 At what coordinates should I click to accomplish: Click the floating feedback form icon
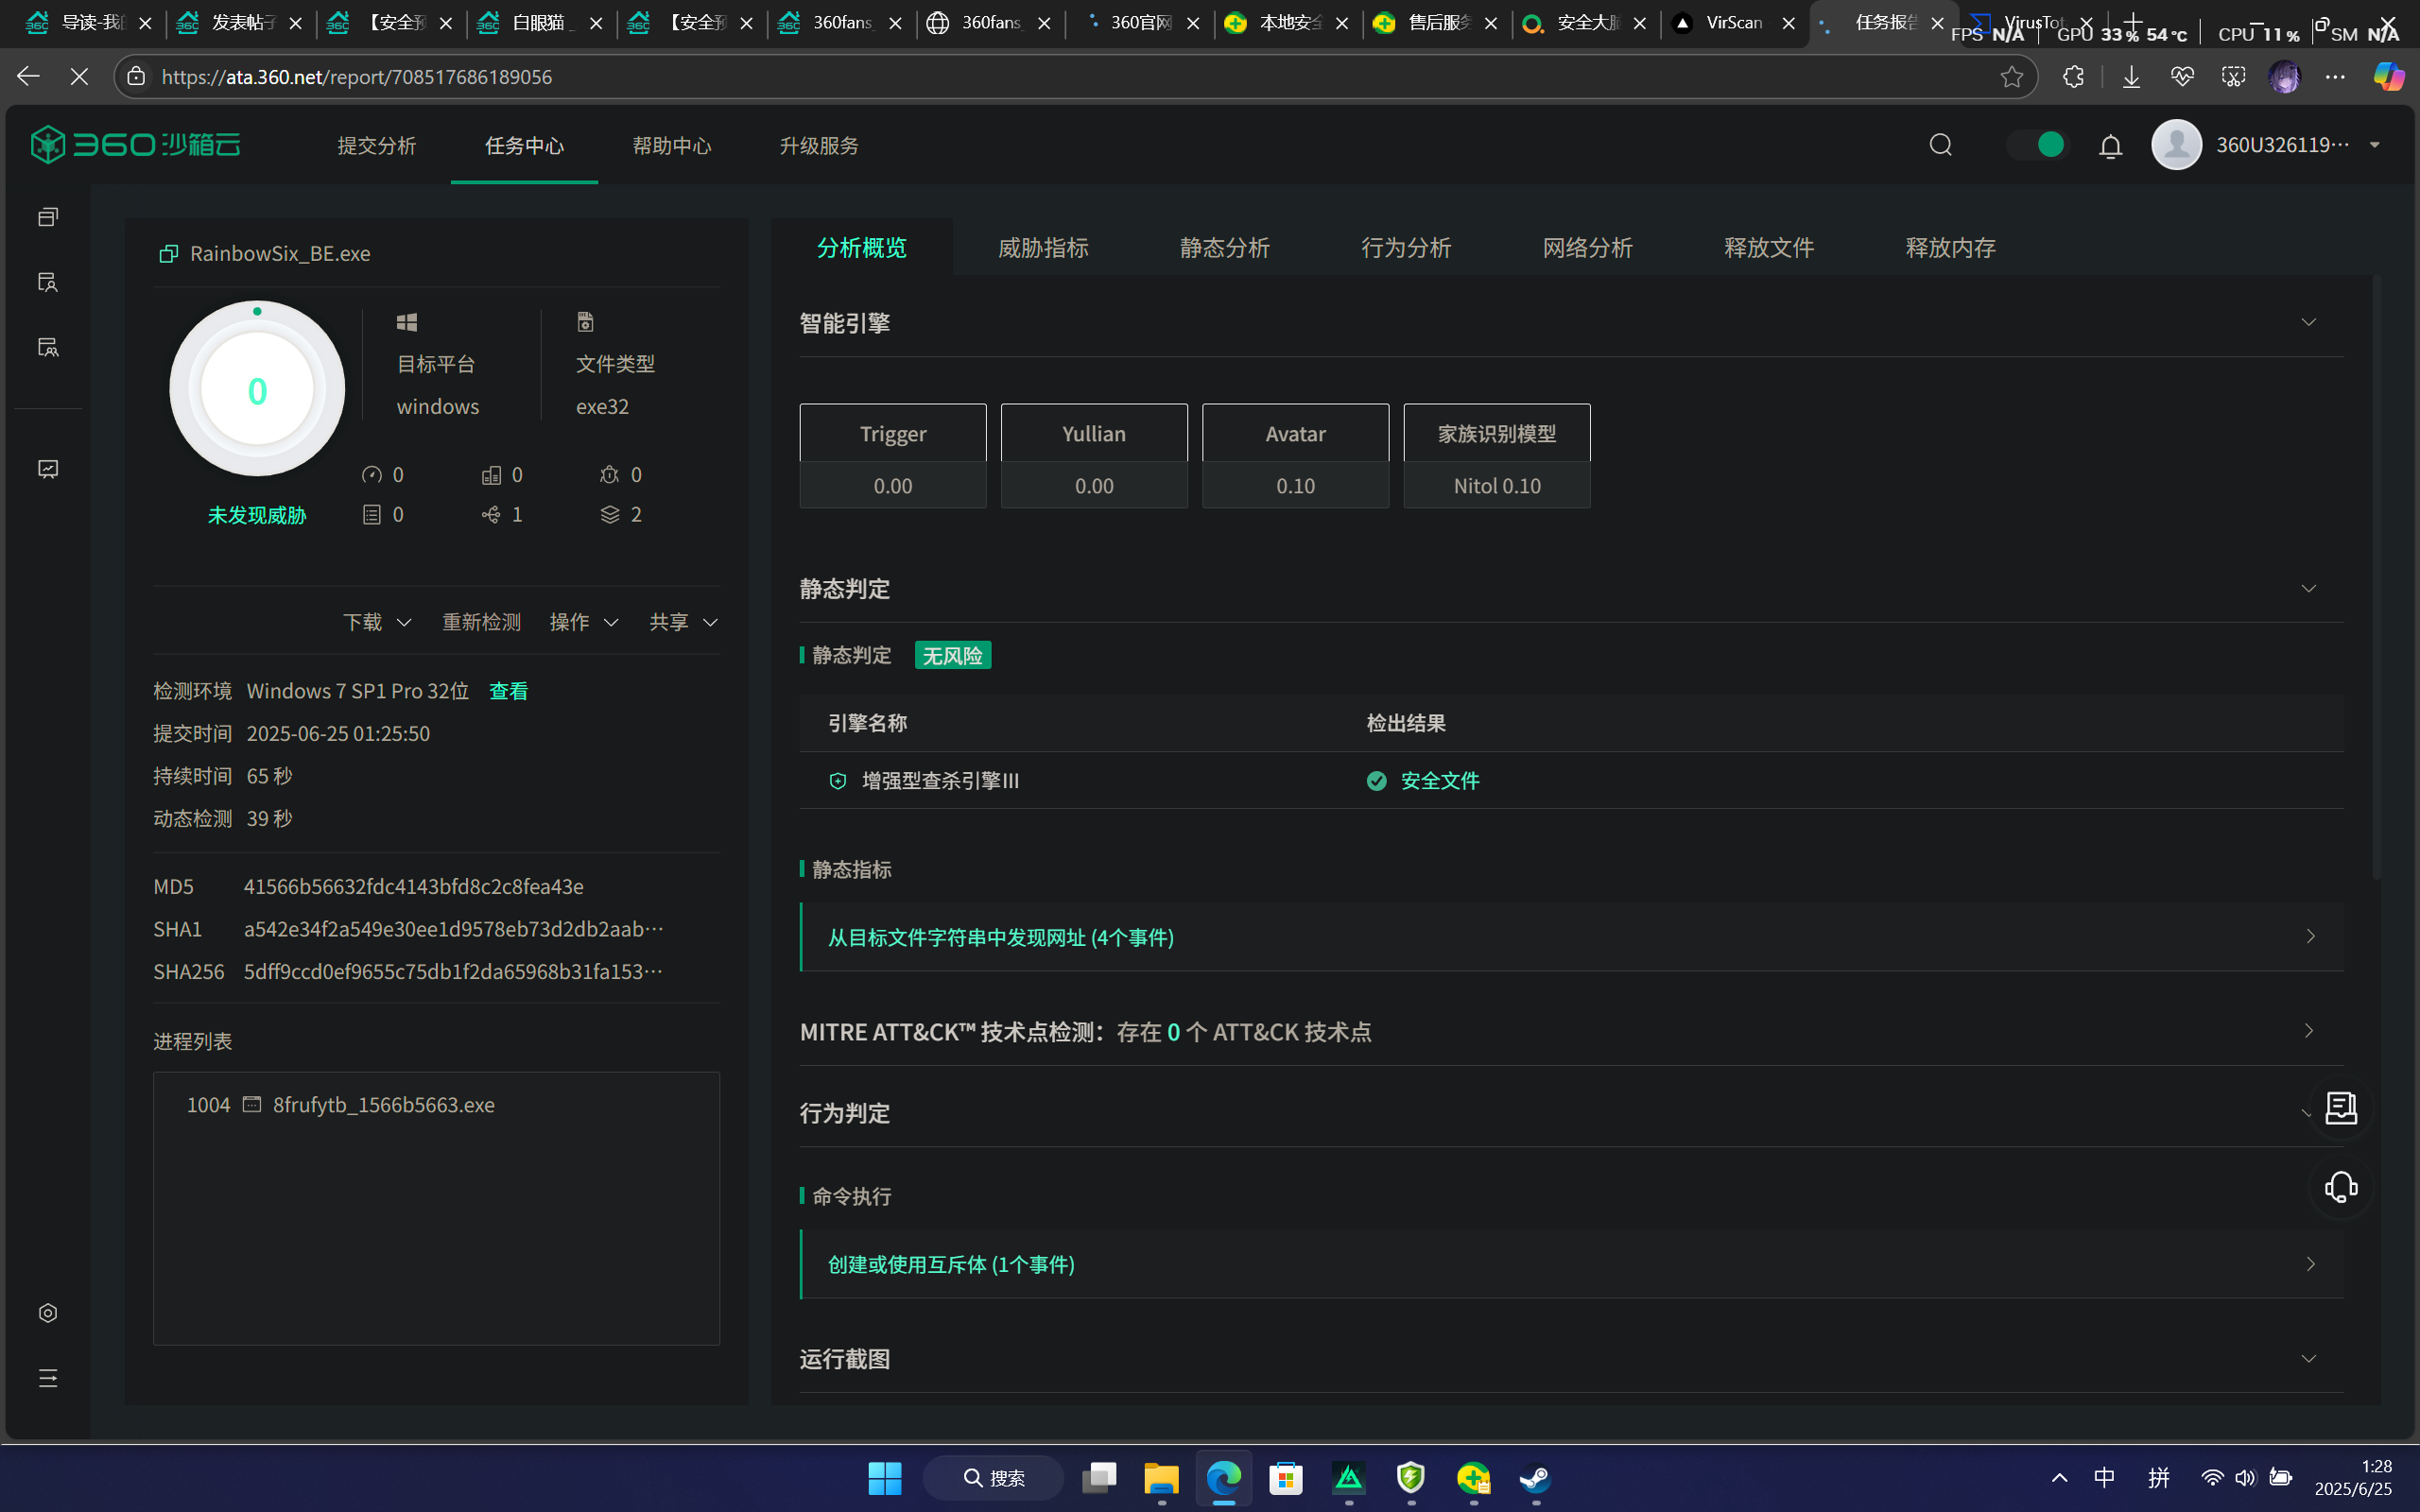[2340, 1107]
